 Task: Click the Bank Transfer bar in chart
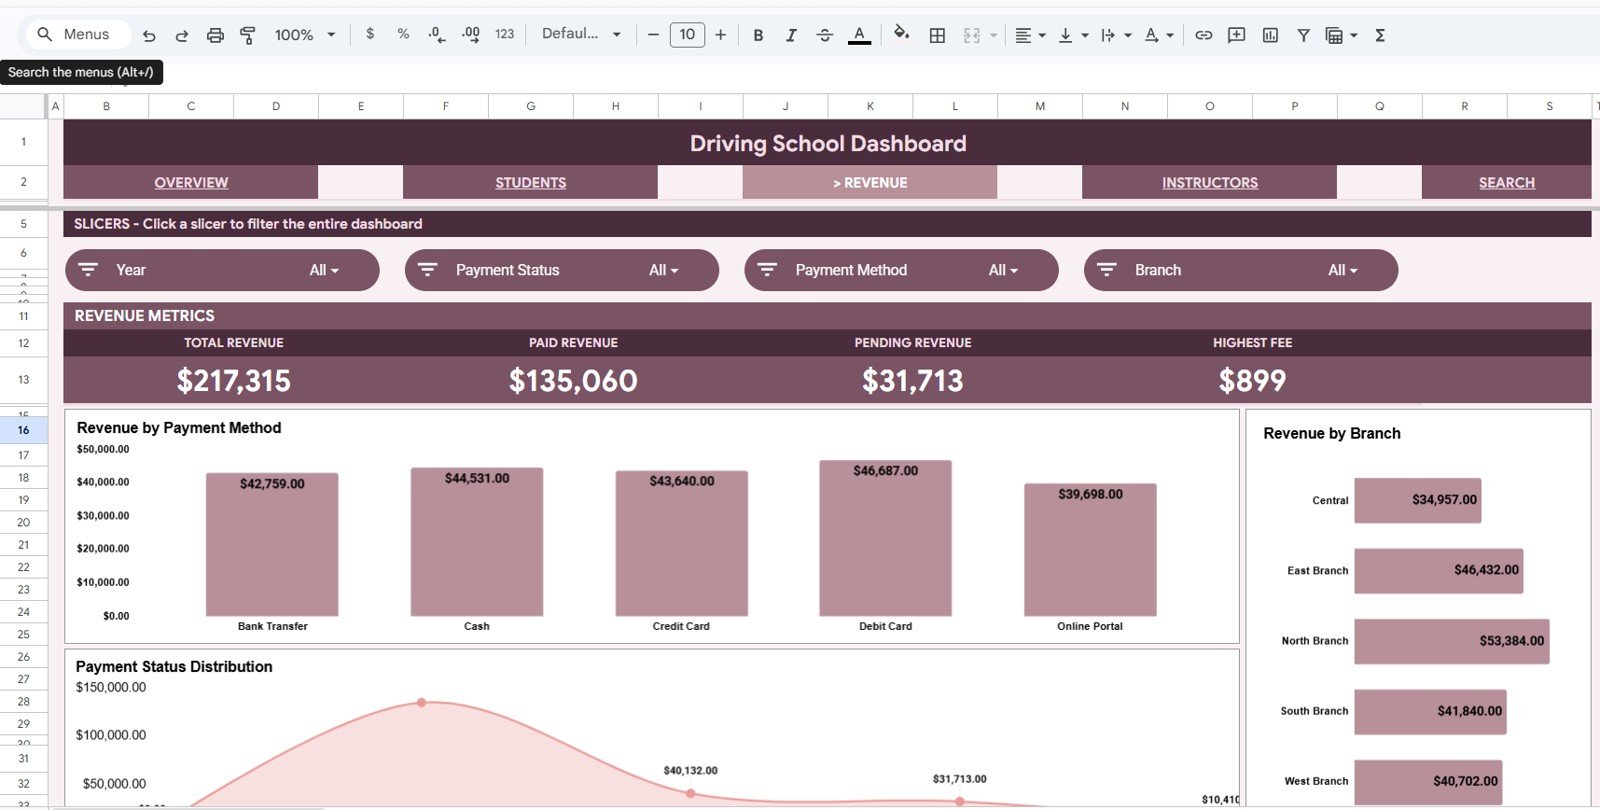click(272, 545)
